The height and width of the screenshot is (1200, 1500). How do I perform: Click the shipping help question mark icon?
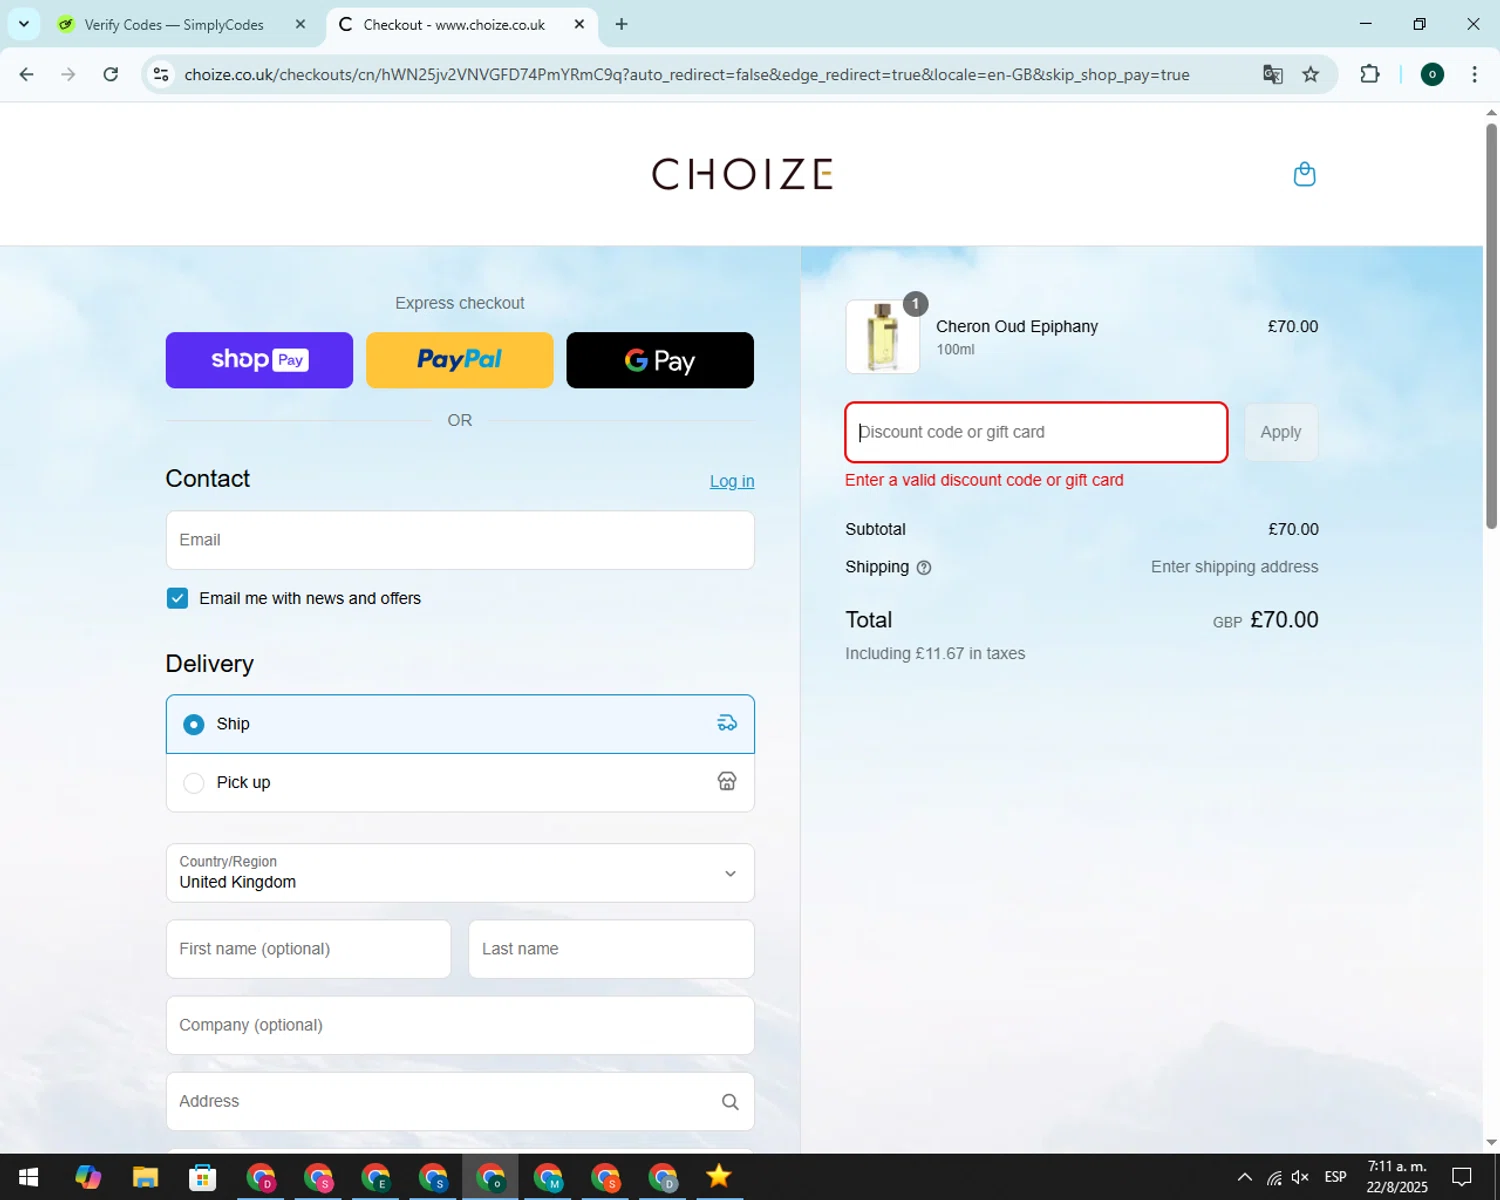pyautogui.click(x=924, y=568)
